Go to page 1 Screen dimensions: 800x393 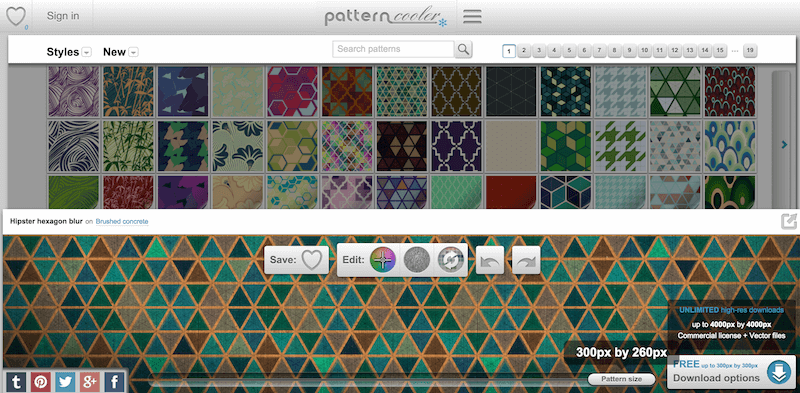pos(509,51)
